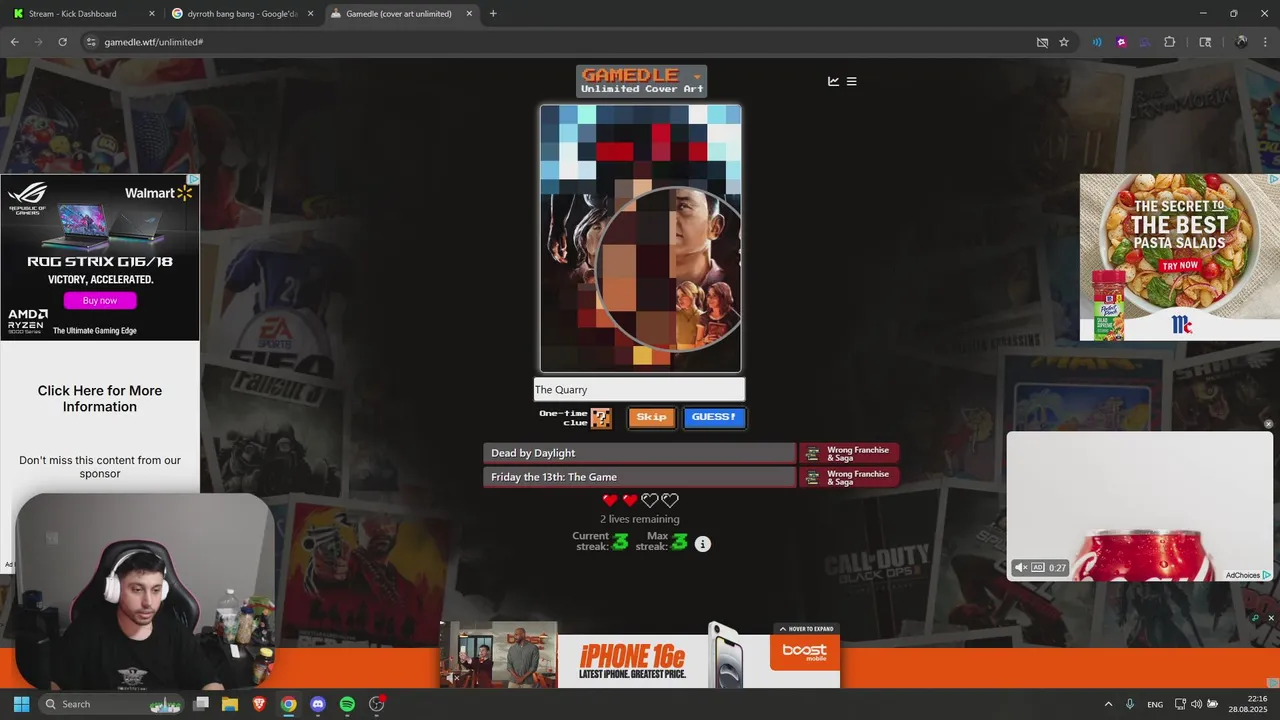The height and width of the screenshot is (720, 1280).
Task: View site information icon in address bar
Action: tap(91, 42)
